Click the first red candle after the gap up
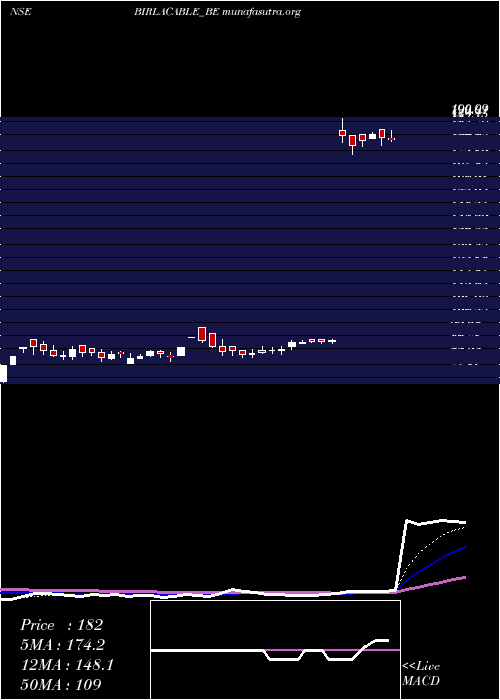The height and width of the screenshot is (700, 500). 342,133
